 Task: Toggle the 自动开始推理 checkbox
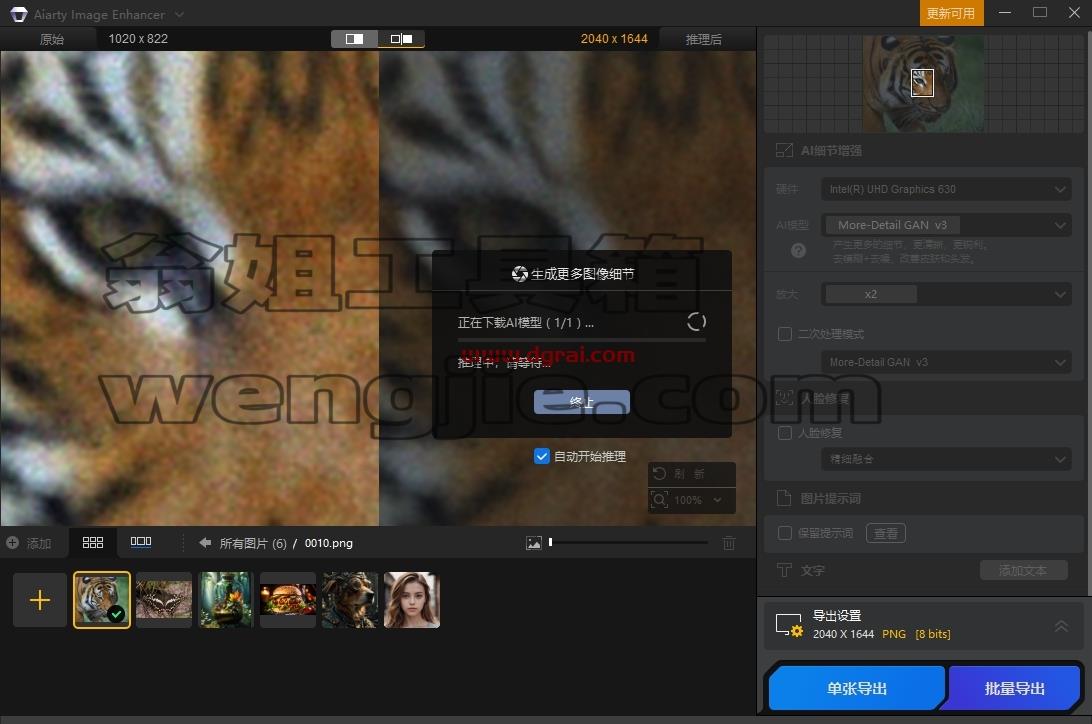pyautogui.click(x=542, y=456)
